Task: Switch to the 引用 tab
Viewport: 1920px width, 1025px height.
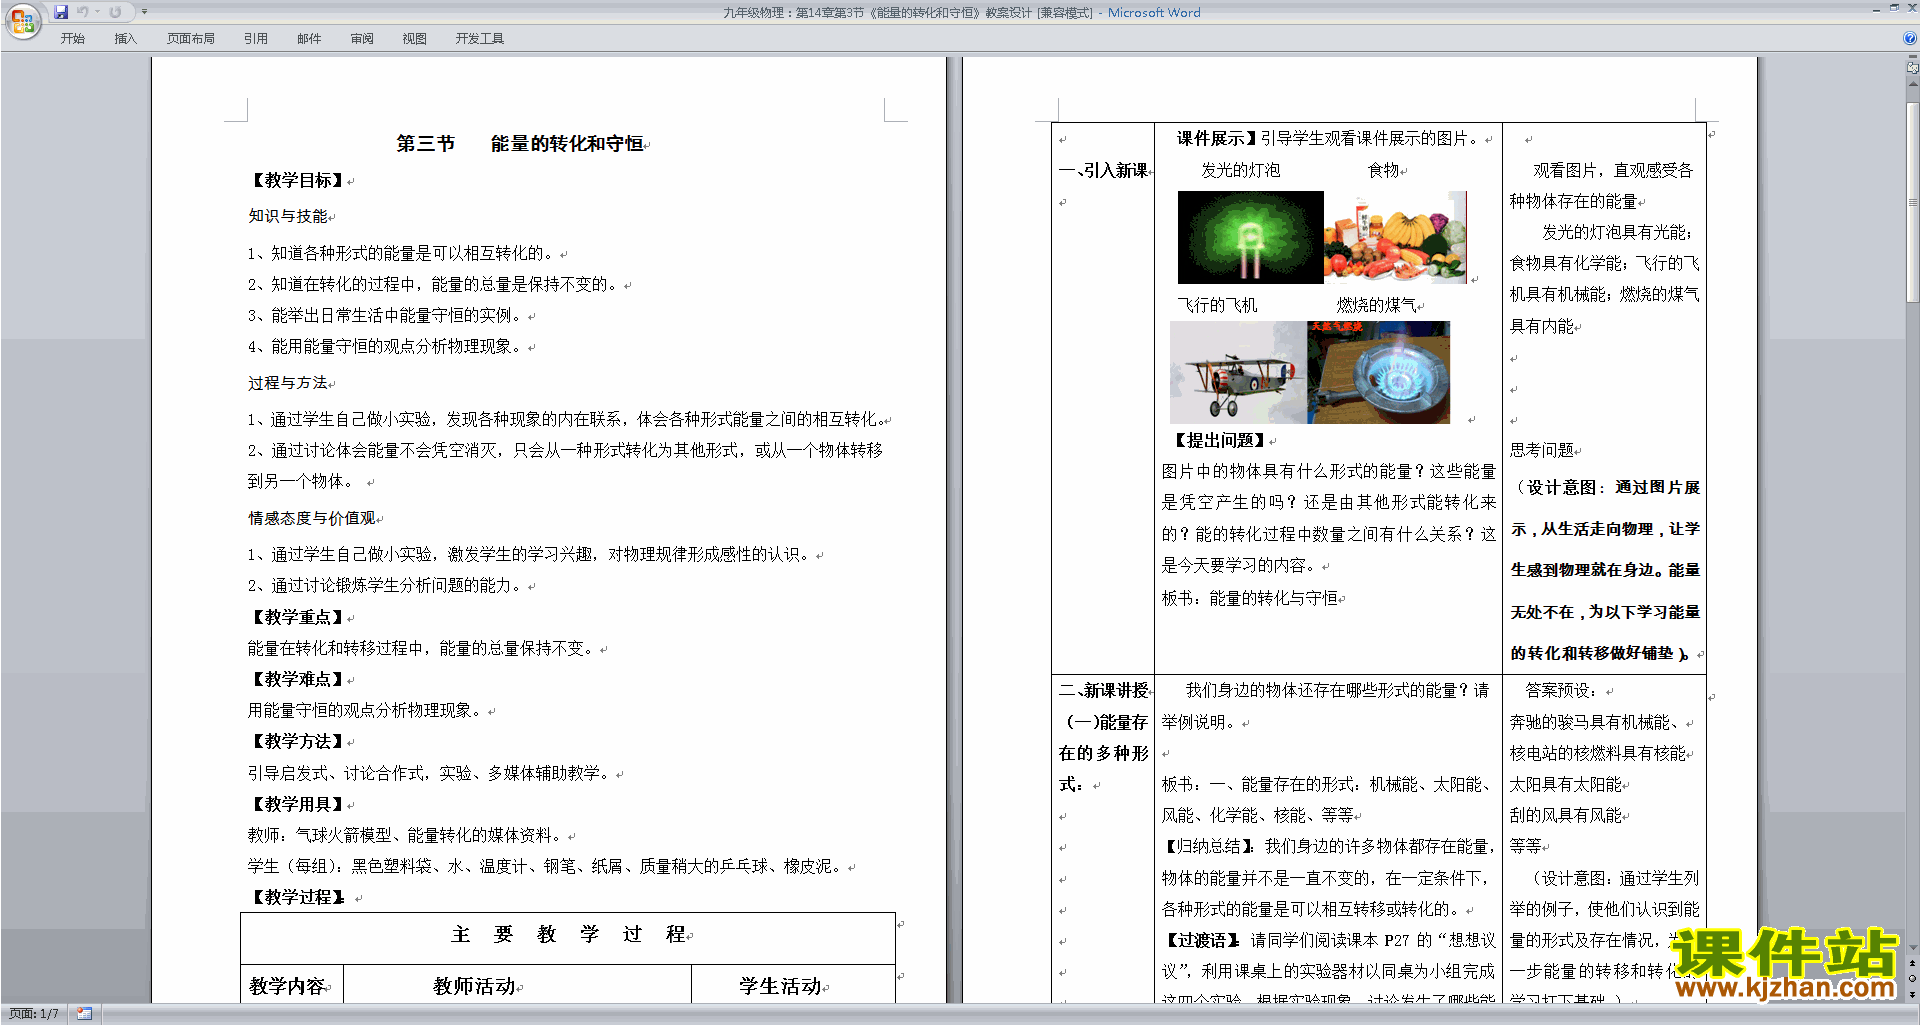Action: point(256,39)
